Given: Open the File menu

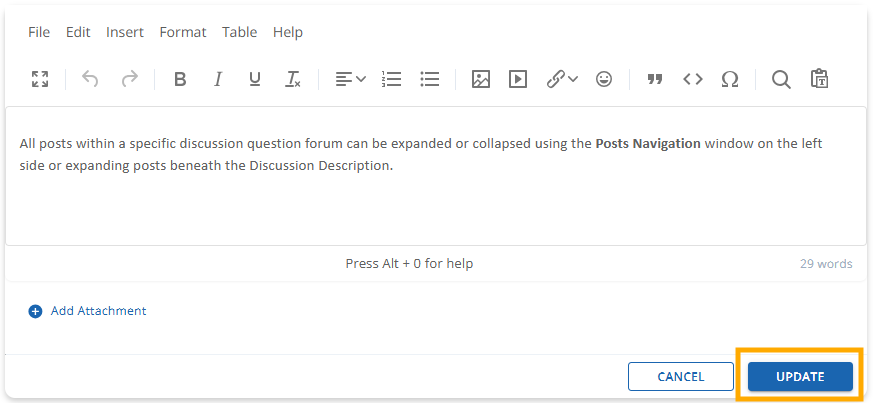Looking at the screenshot, I should [39, 32].
